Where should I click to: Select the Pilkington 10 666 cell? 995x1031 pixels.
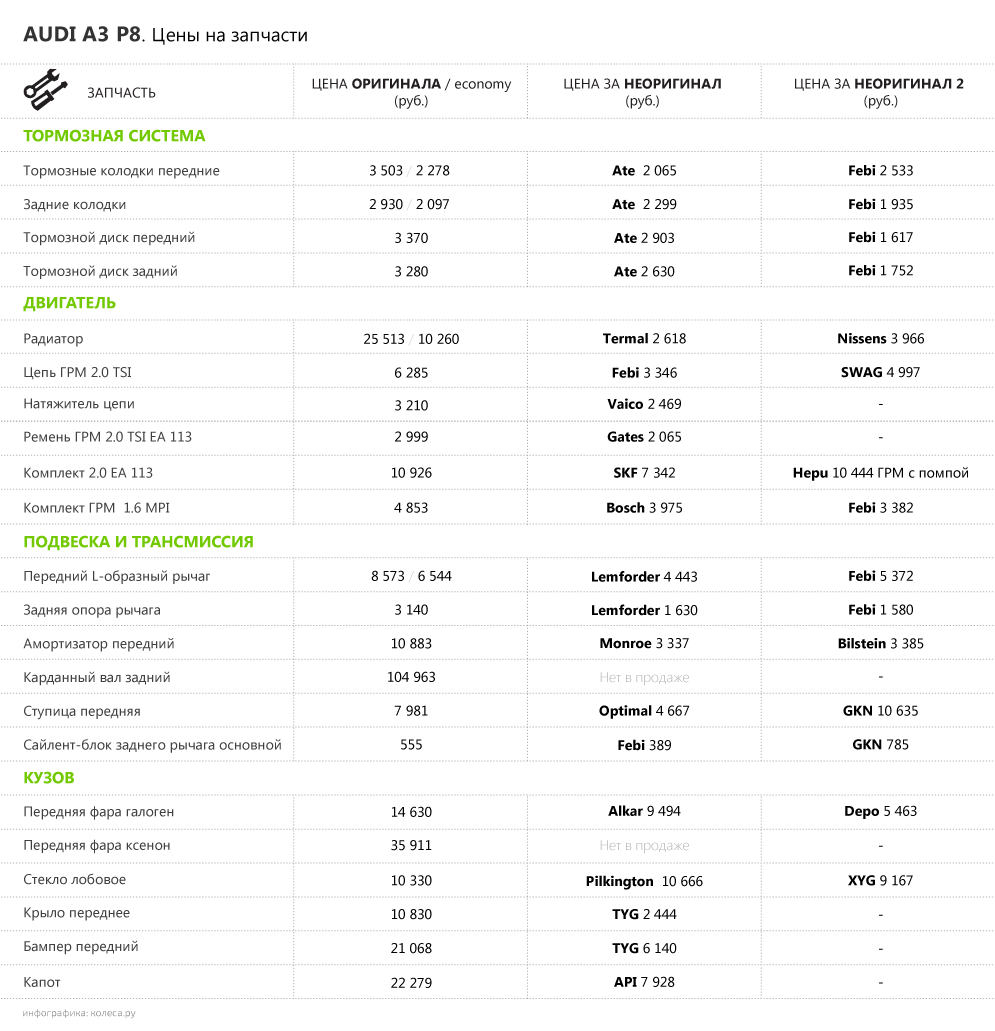tap(644, 881)
